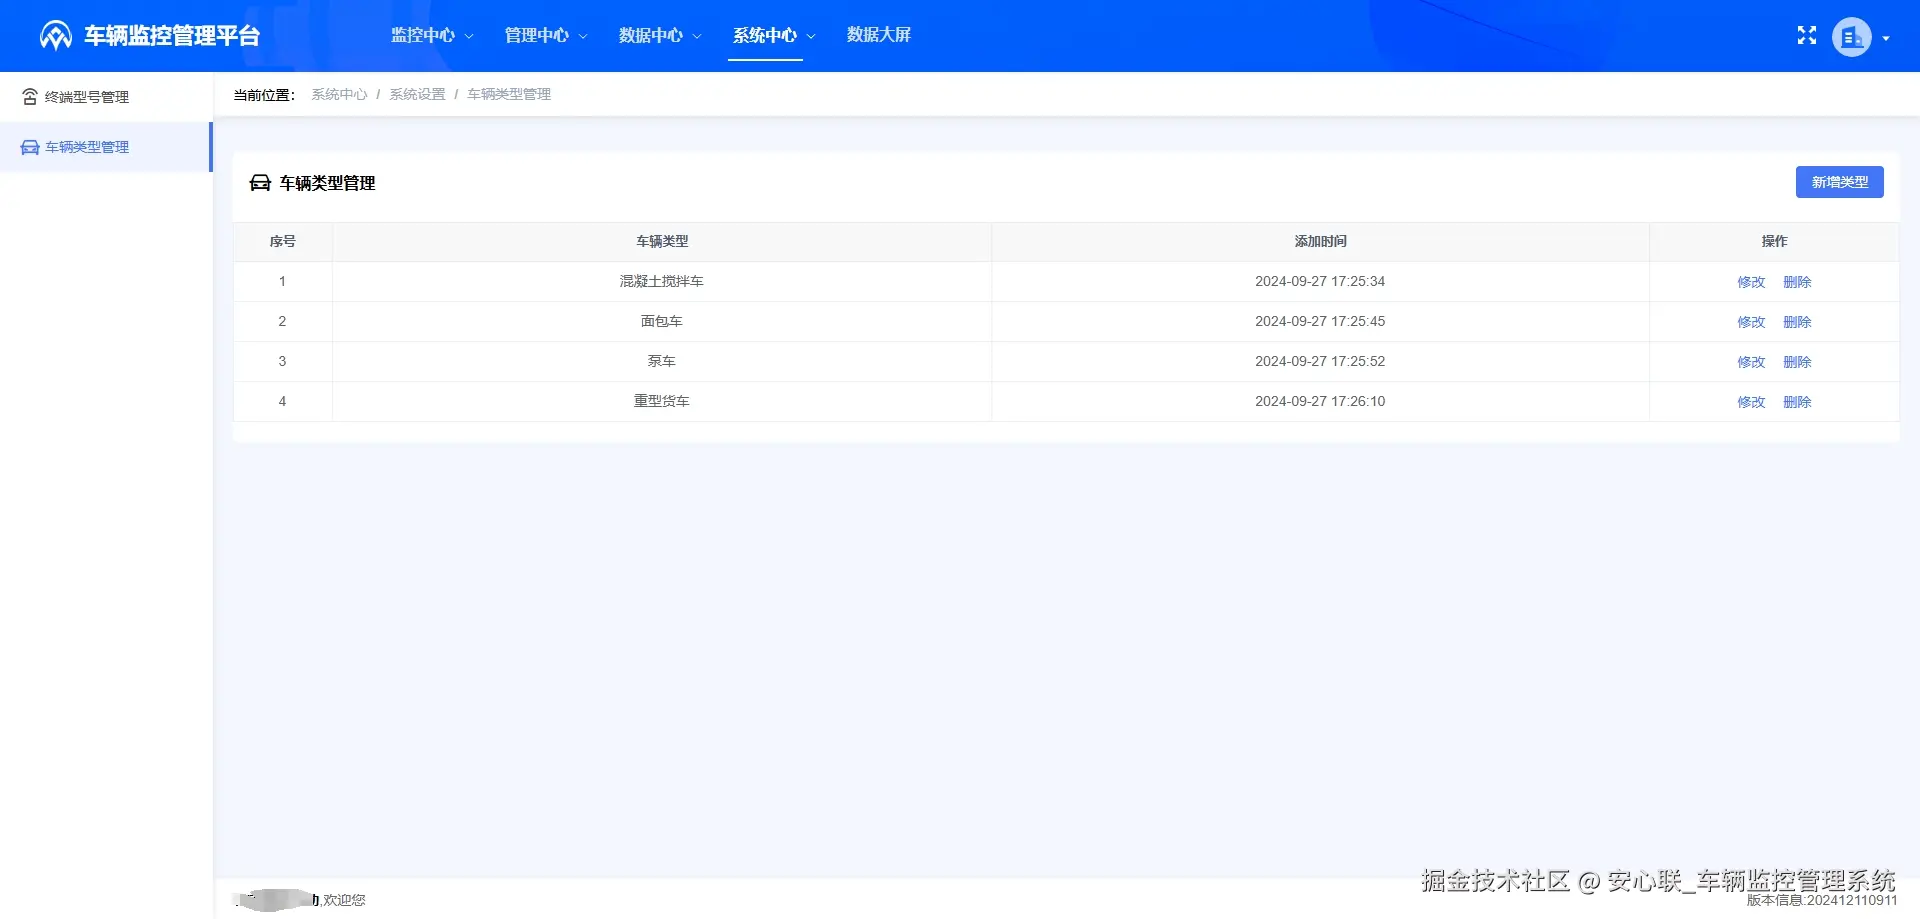Expand the 管理中心 dropdown
Viewport: 1920px width, 919px height.
(x=536, y=35)
